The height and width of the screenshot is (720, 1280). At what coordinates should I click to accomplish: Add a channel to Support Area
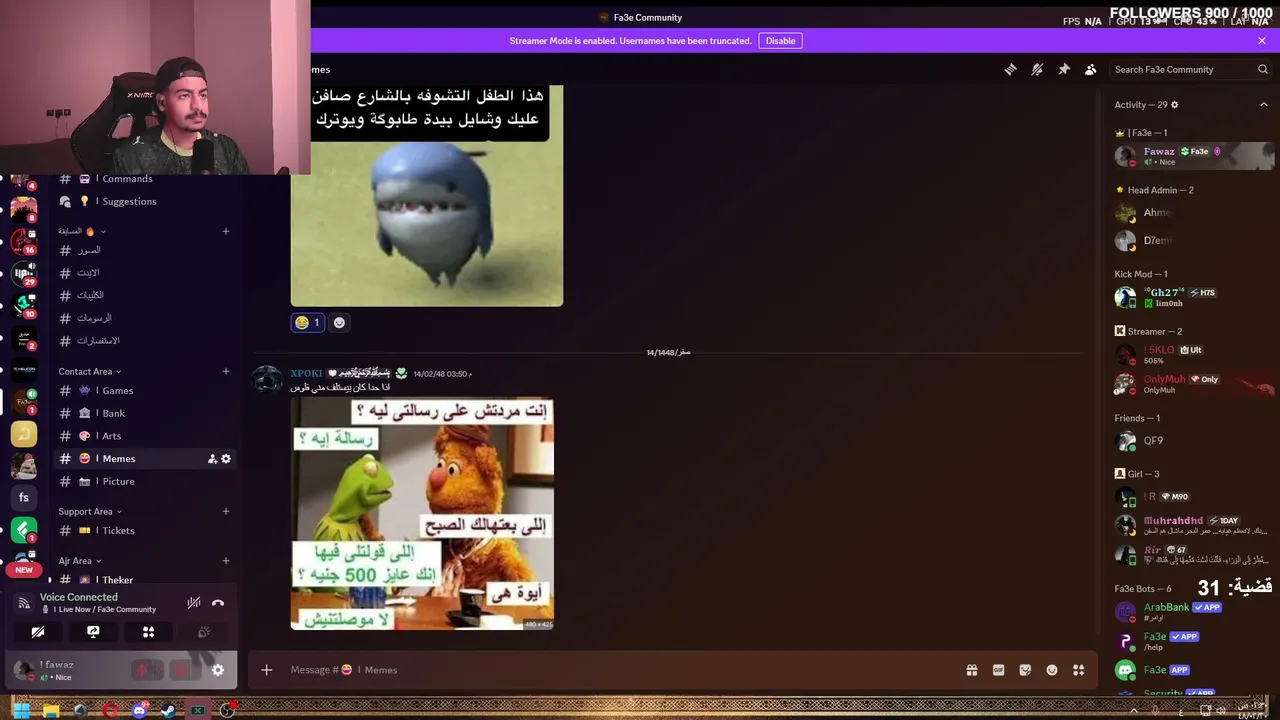pos(226,512)
